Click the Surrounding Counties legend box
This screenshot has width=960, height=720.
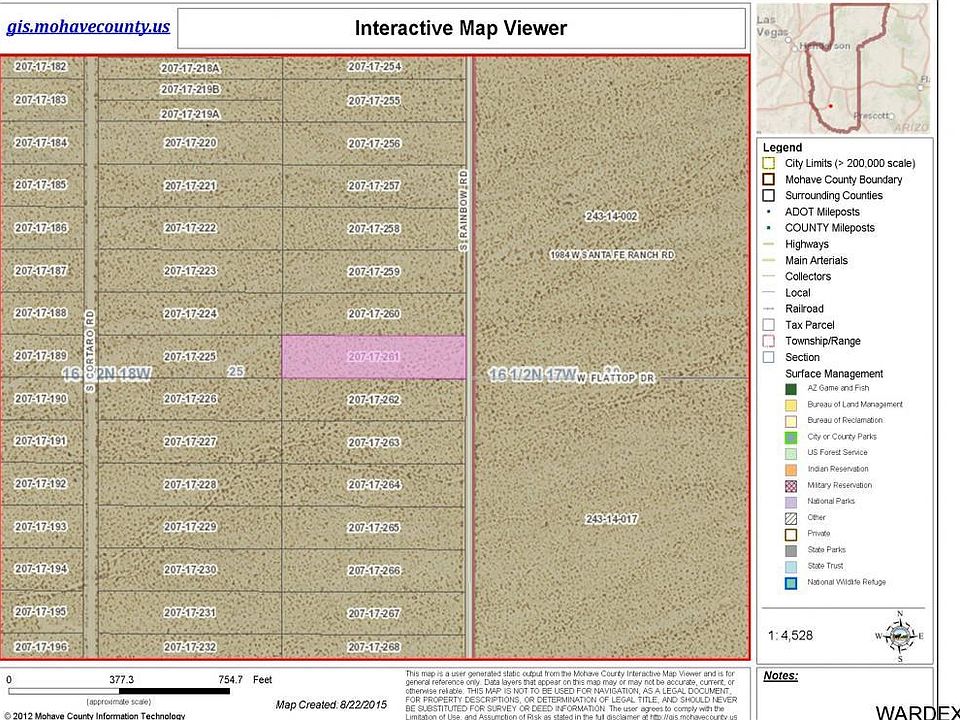pos(768,195)
